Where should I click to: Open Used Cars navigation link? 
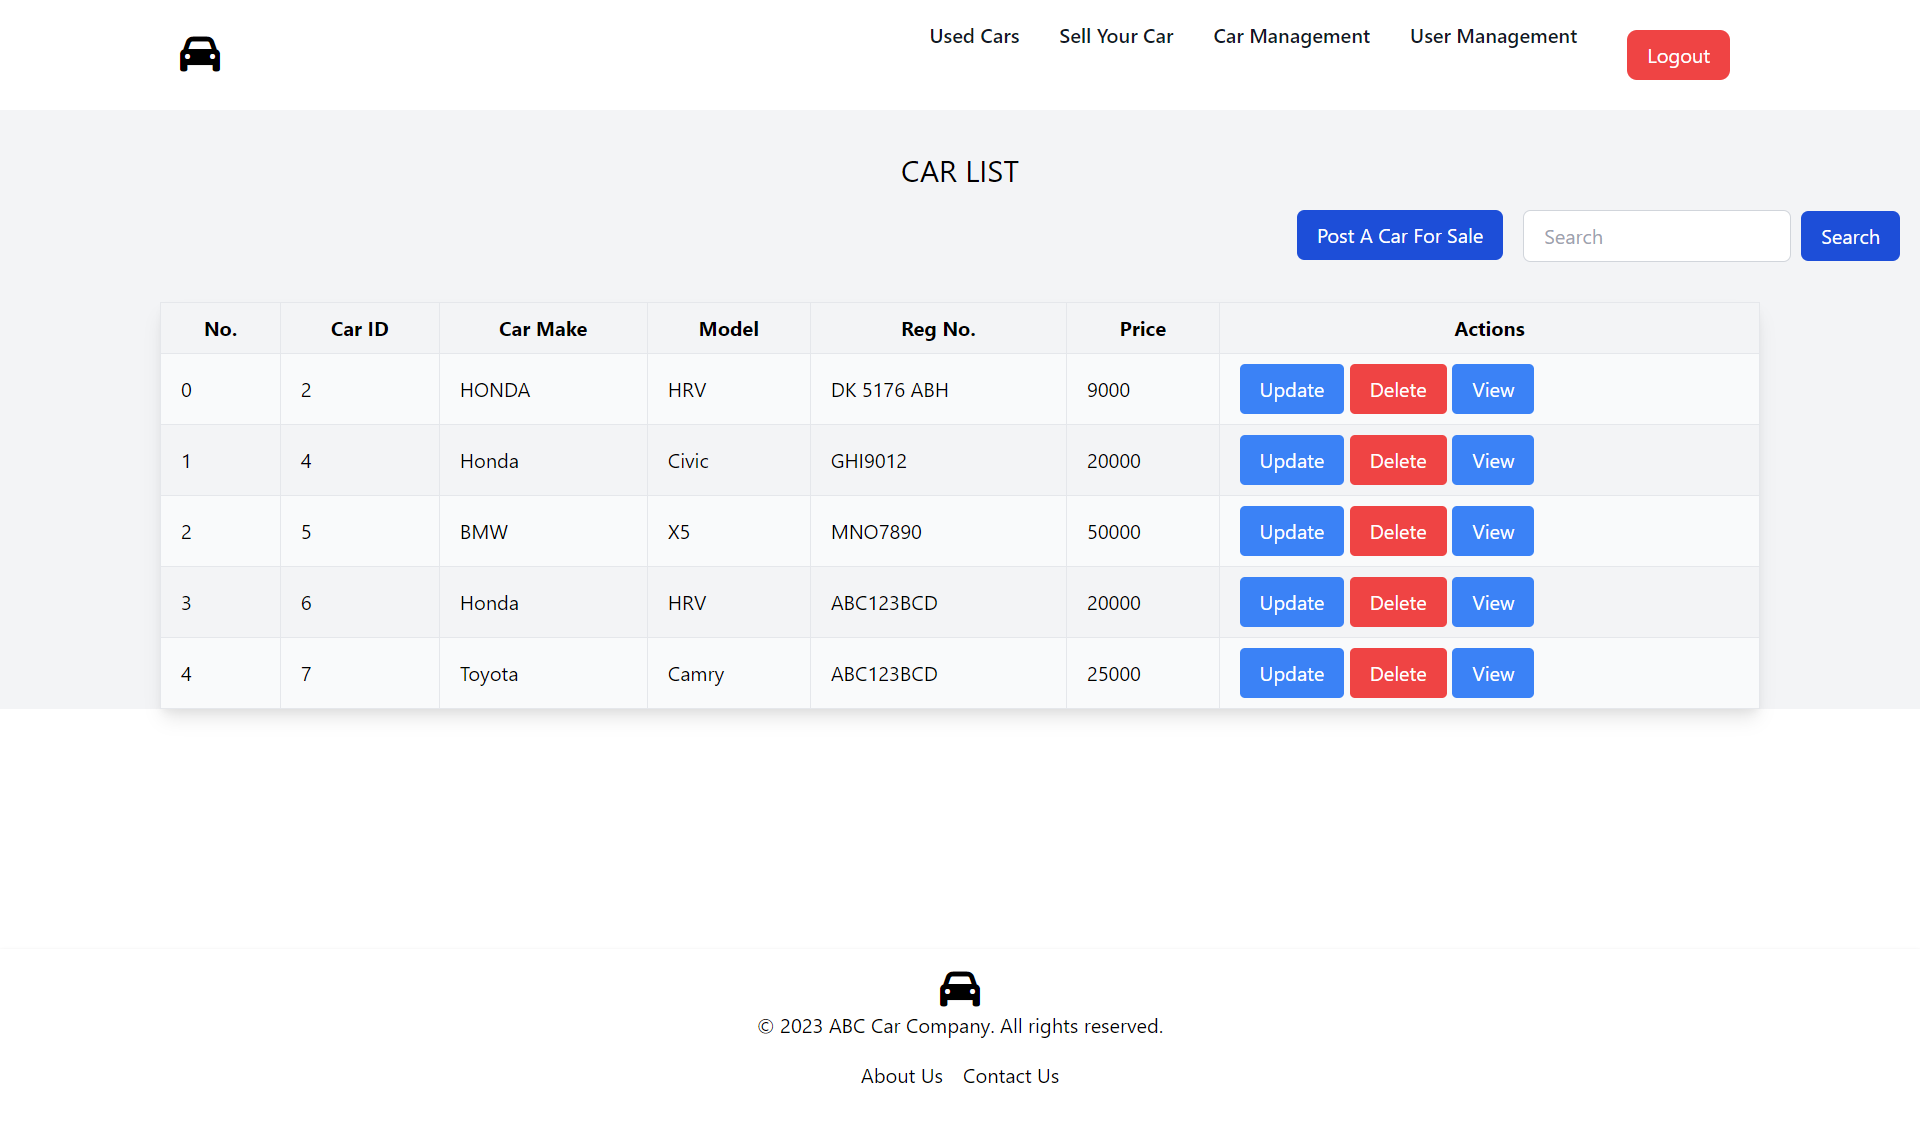974,36
